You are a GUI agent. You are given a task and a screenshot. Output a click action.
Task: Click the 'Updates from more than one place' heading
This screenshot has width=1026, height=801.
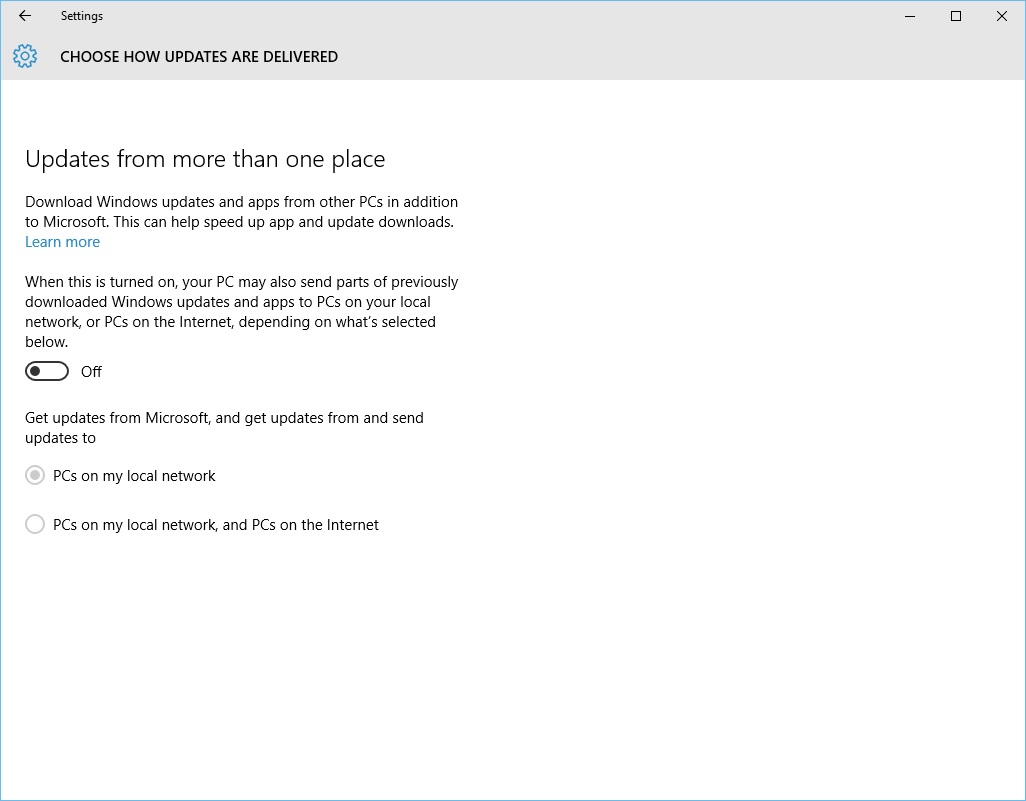205,159
